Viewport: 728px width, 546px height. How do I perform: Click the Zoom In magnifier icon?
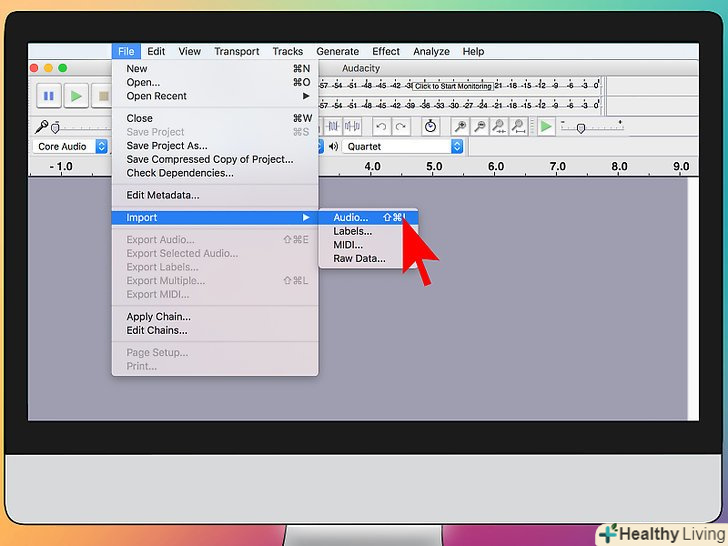tap(459, 126)
